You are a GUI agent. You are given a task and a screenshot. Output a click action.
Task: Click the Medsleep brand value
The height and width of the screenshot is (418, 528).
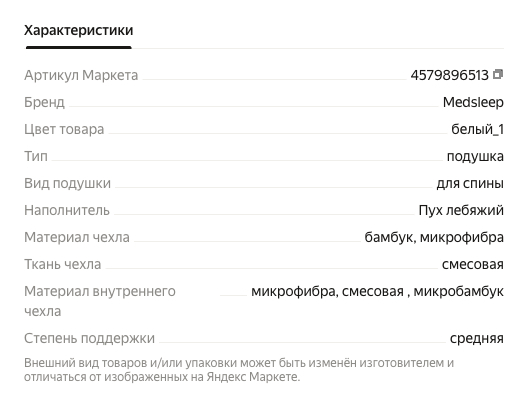pyautogui.click(x=473, y=102)
